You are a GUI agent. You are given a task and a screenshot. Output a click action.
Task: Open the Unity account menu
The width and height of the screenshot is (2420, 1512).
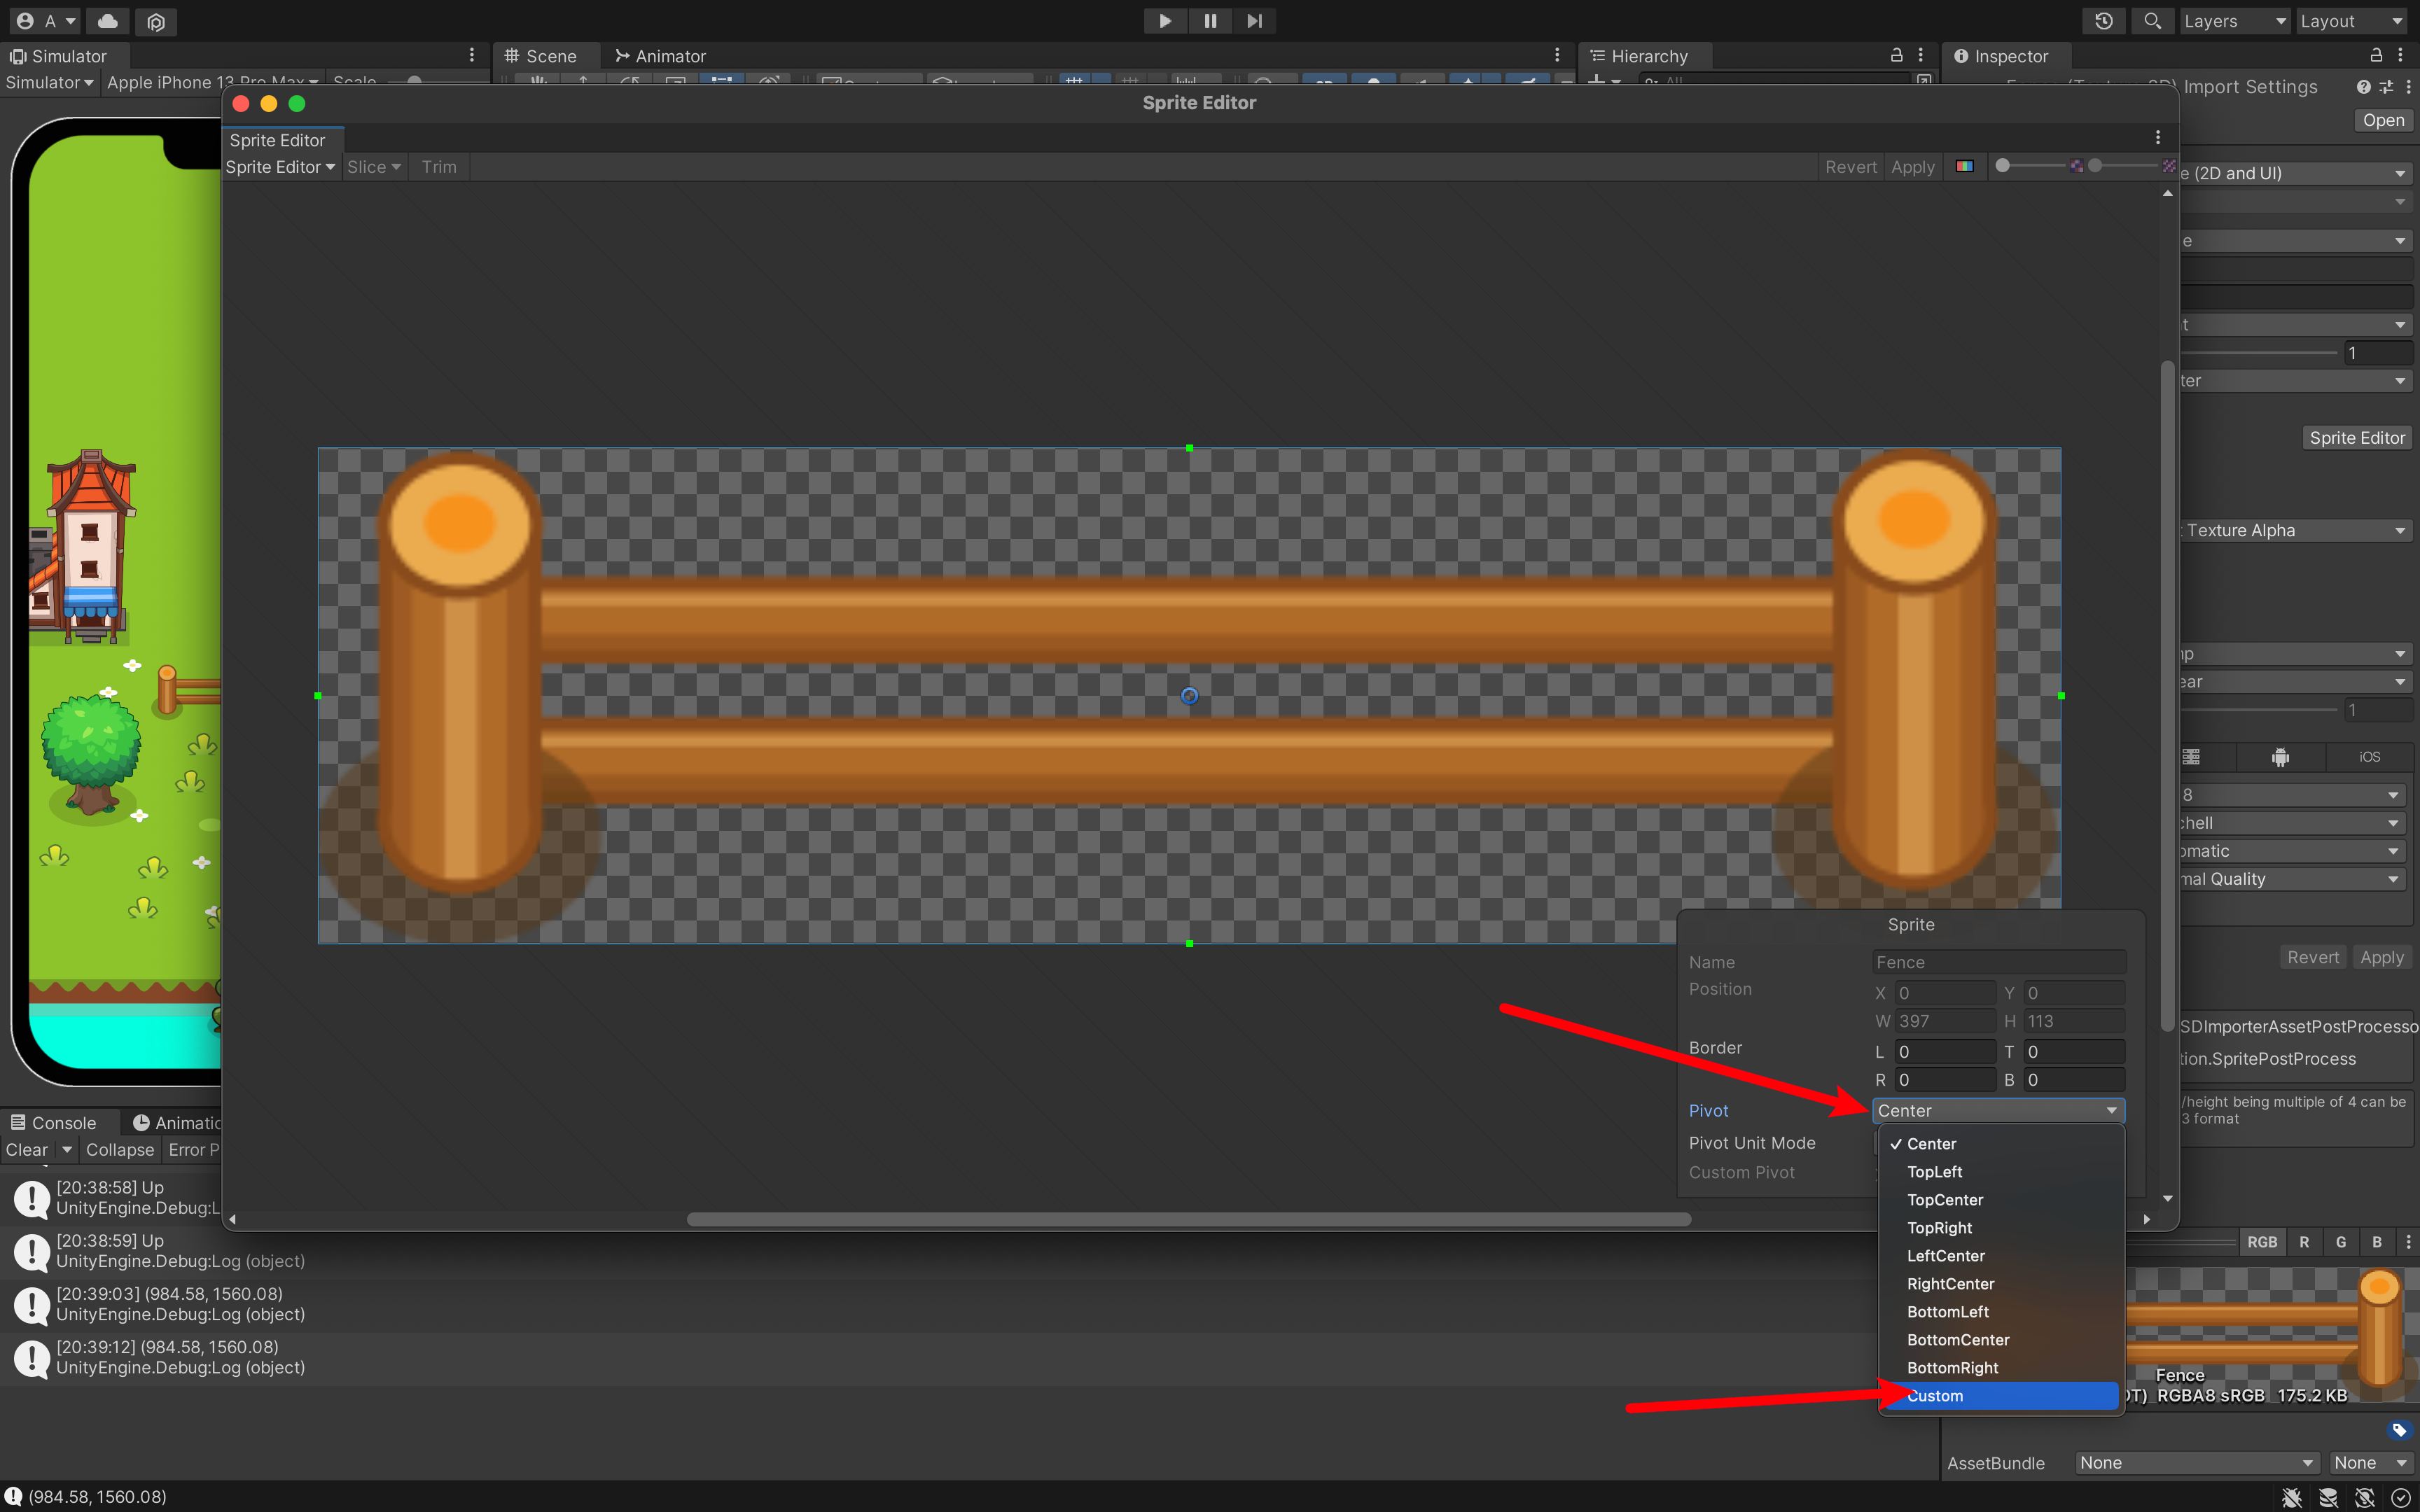46,21
